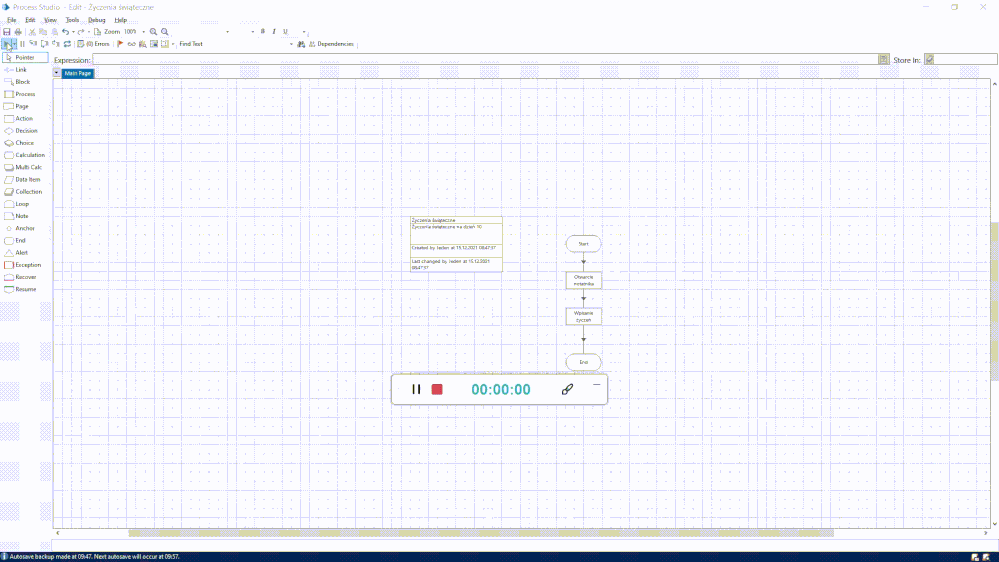Select the Data Item tool
Screen dimensions: 999x562
(x=27, y=180)
